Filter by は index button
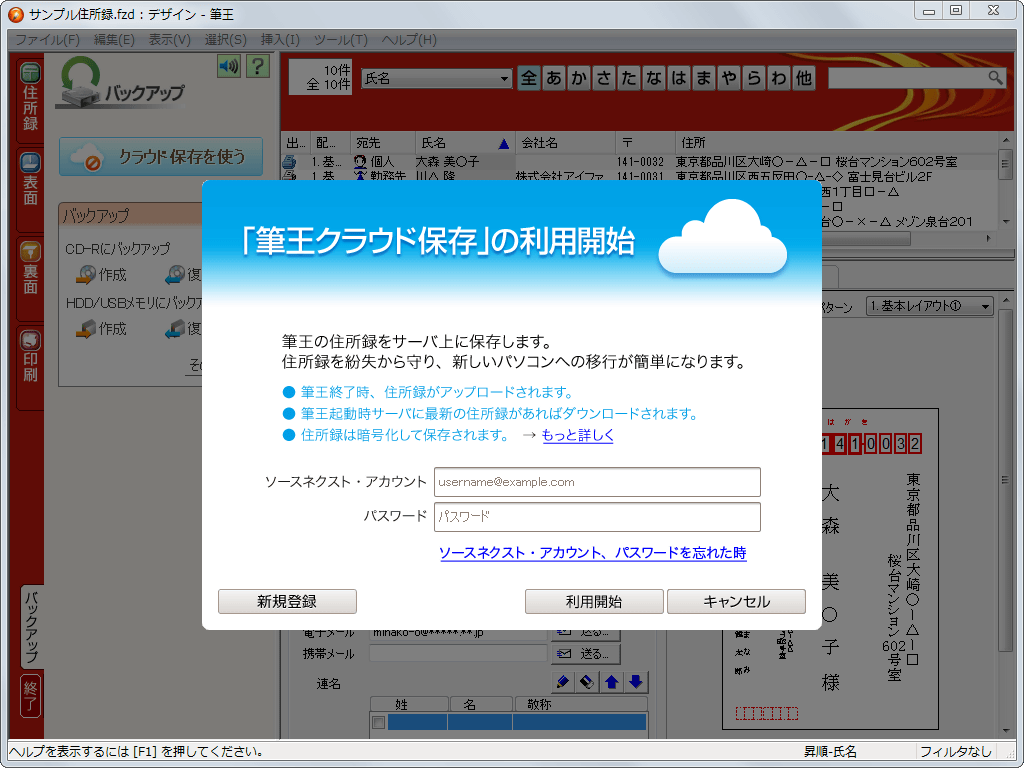The width and height of the screenshot is (1024, 768). (x=679, y=78)
